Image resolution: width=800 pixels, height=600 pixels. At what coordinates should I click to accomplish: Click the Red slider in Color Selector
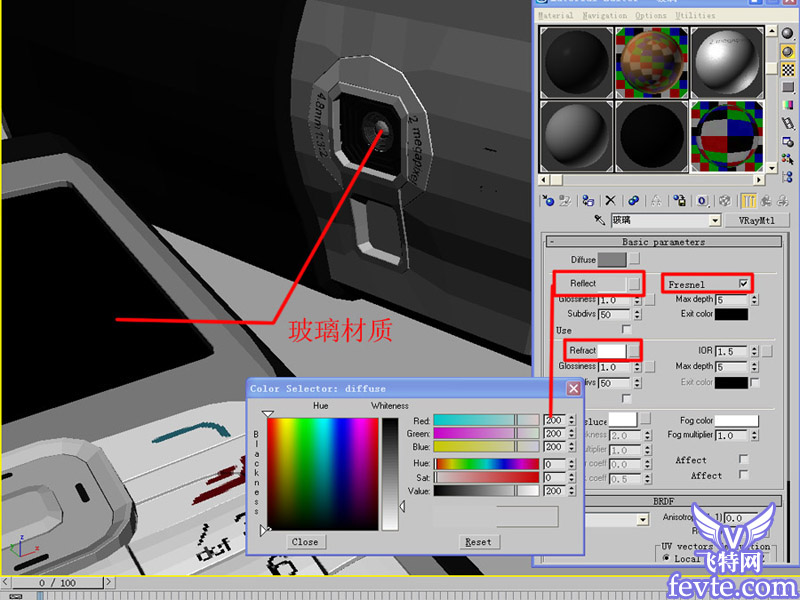[x=486, y=420]
